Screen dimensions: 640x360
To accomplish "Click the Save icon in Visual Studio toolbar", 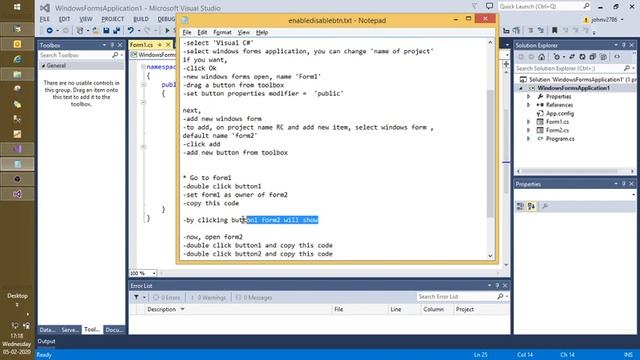I will click(x=107, y=31).
